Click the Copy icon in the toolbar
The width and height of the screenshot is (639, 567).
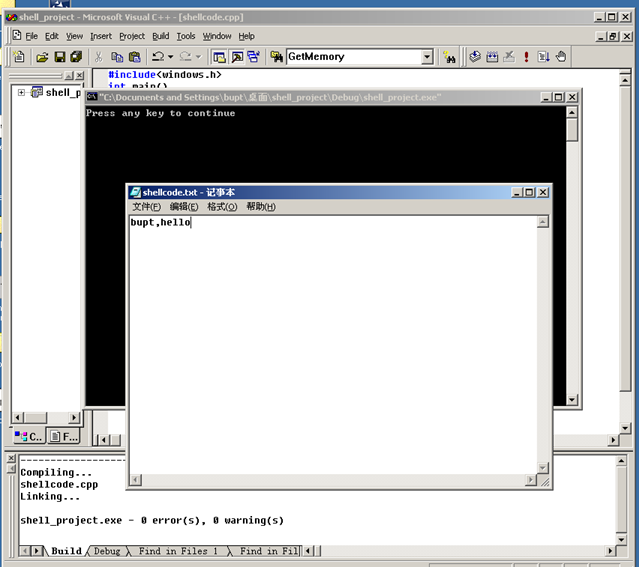(x=117, y=57)
